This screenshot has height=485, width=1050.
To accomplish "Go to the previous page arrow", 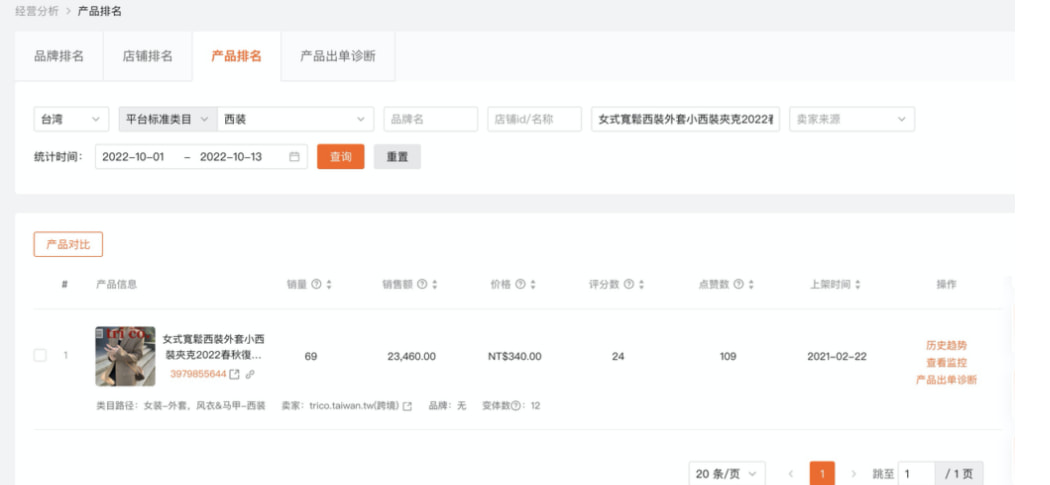I will (x=791, y=474).
